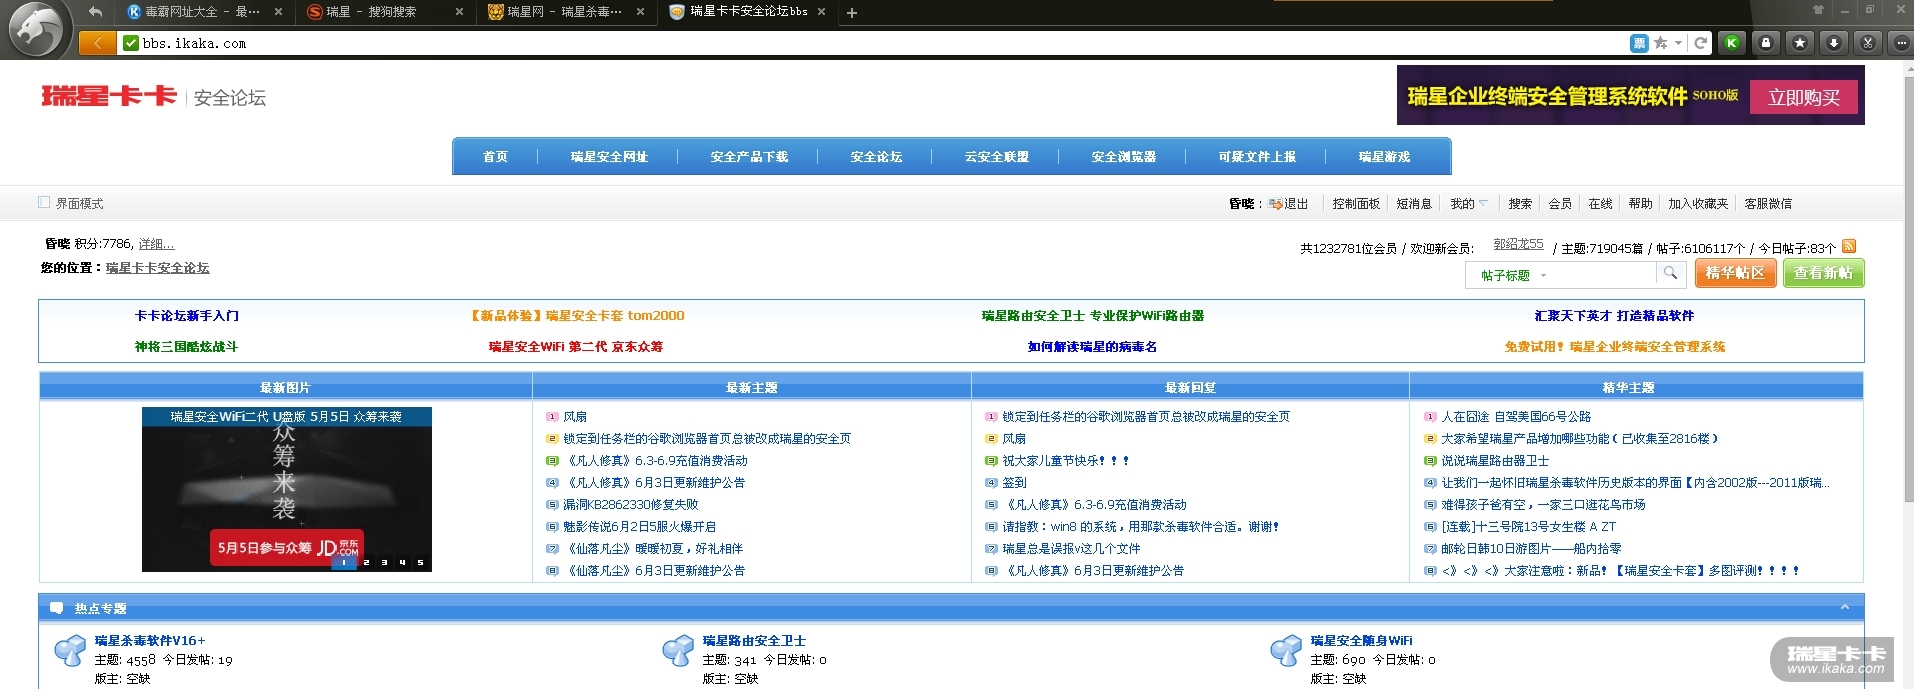This screenshot has width=1914, height=689.
Task: Collapse the 热点专题 section
Action: (x=1844, y=607)
